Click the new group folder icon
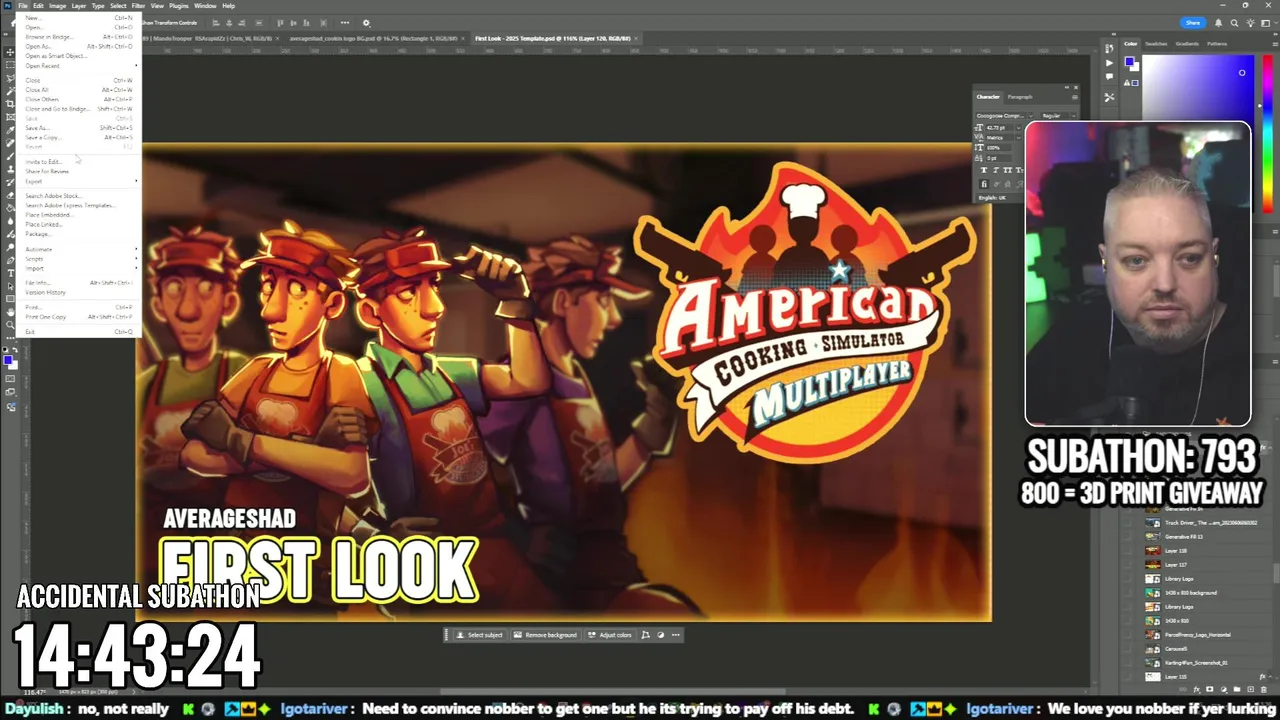The height and width of the screenshot is (720, 1280). (x=1237, y=689)
